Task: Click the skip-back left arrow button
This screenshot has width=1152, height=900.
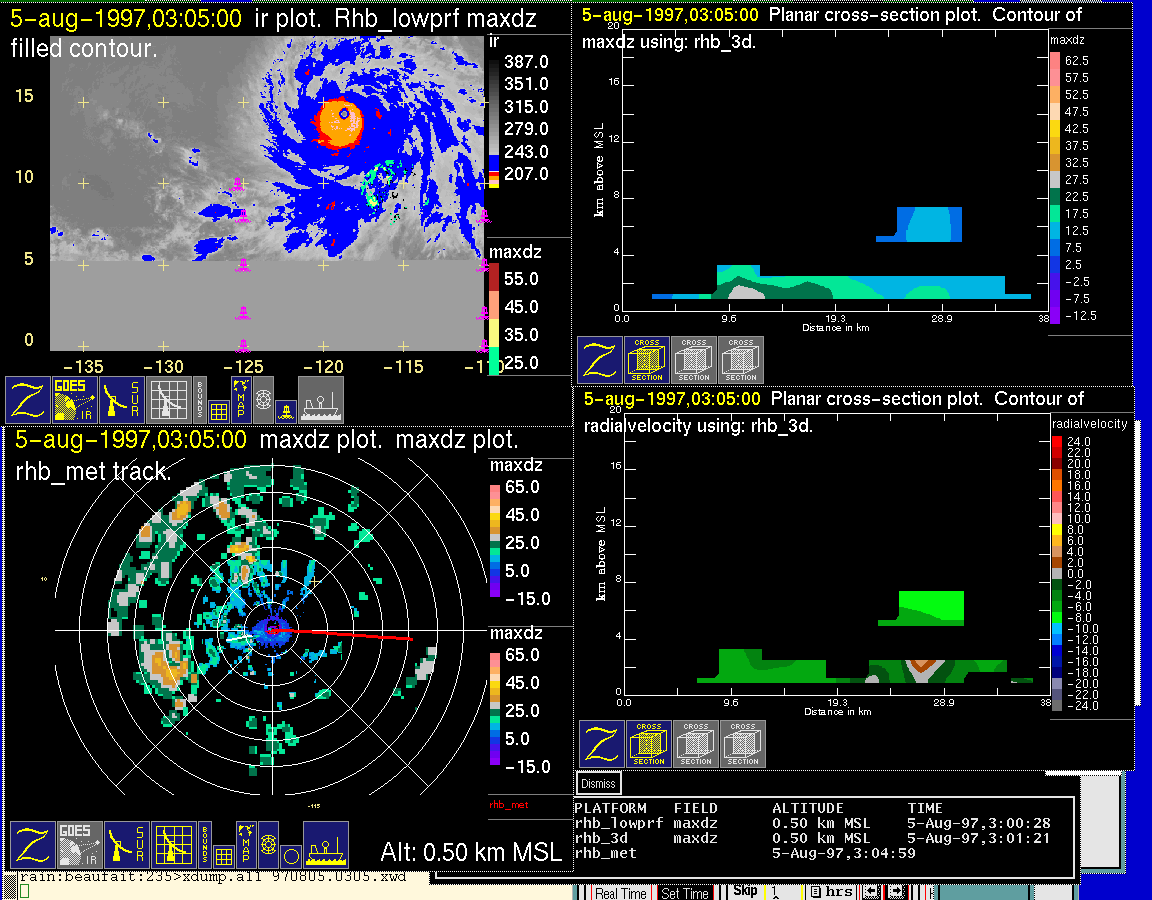Action: [x=871, y=892]
